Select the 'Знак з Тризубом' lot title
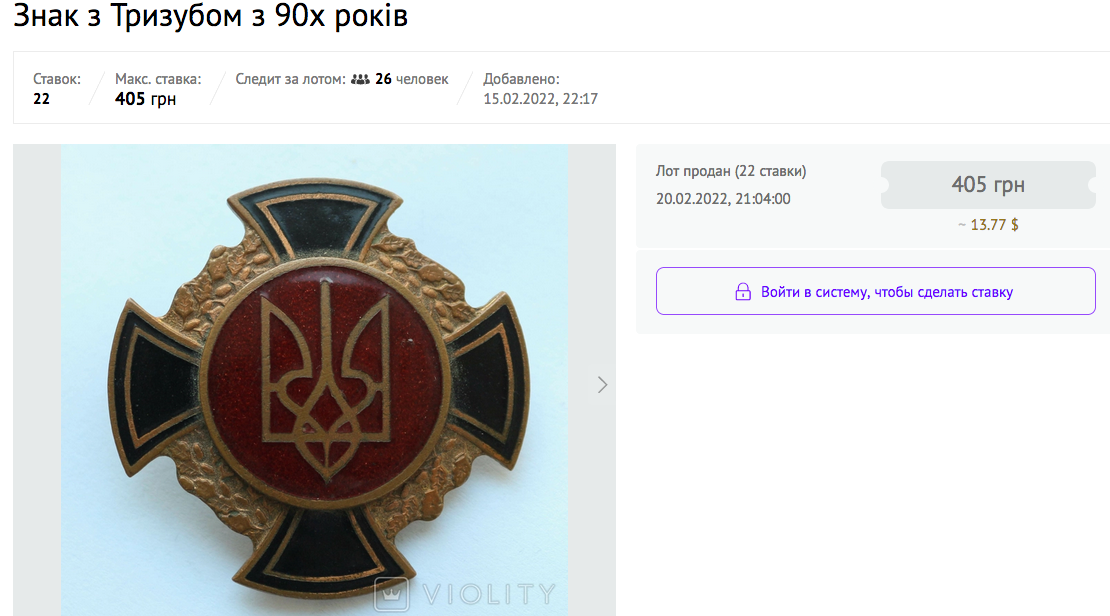 coord(210,16)
